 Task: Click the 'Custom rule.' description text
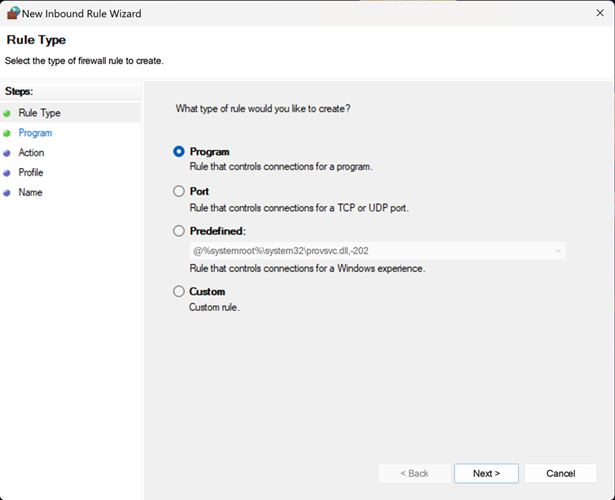coord(214,307)
